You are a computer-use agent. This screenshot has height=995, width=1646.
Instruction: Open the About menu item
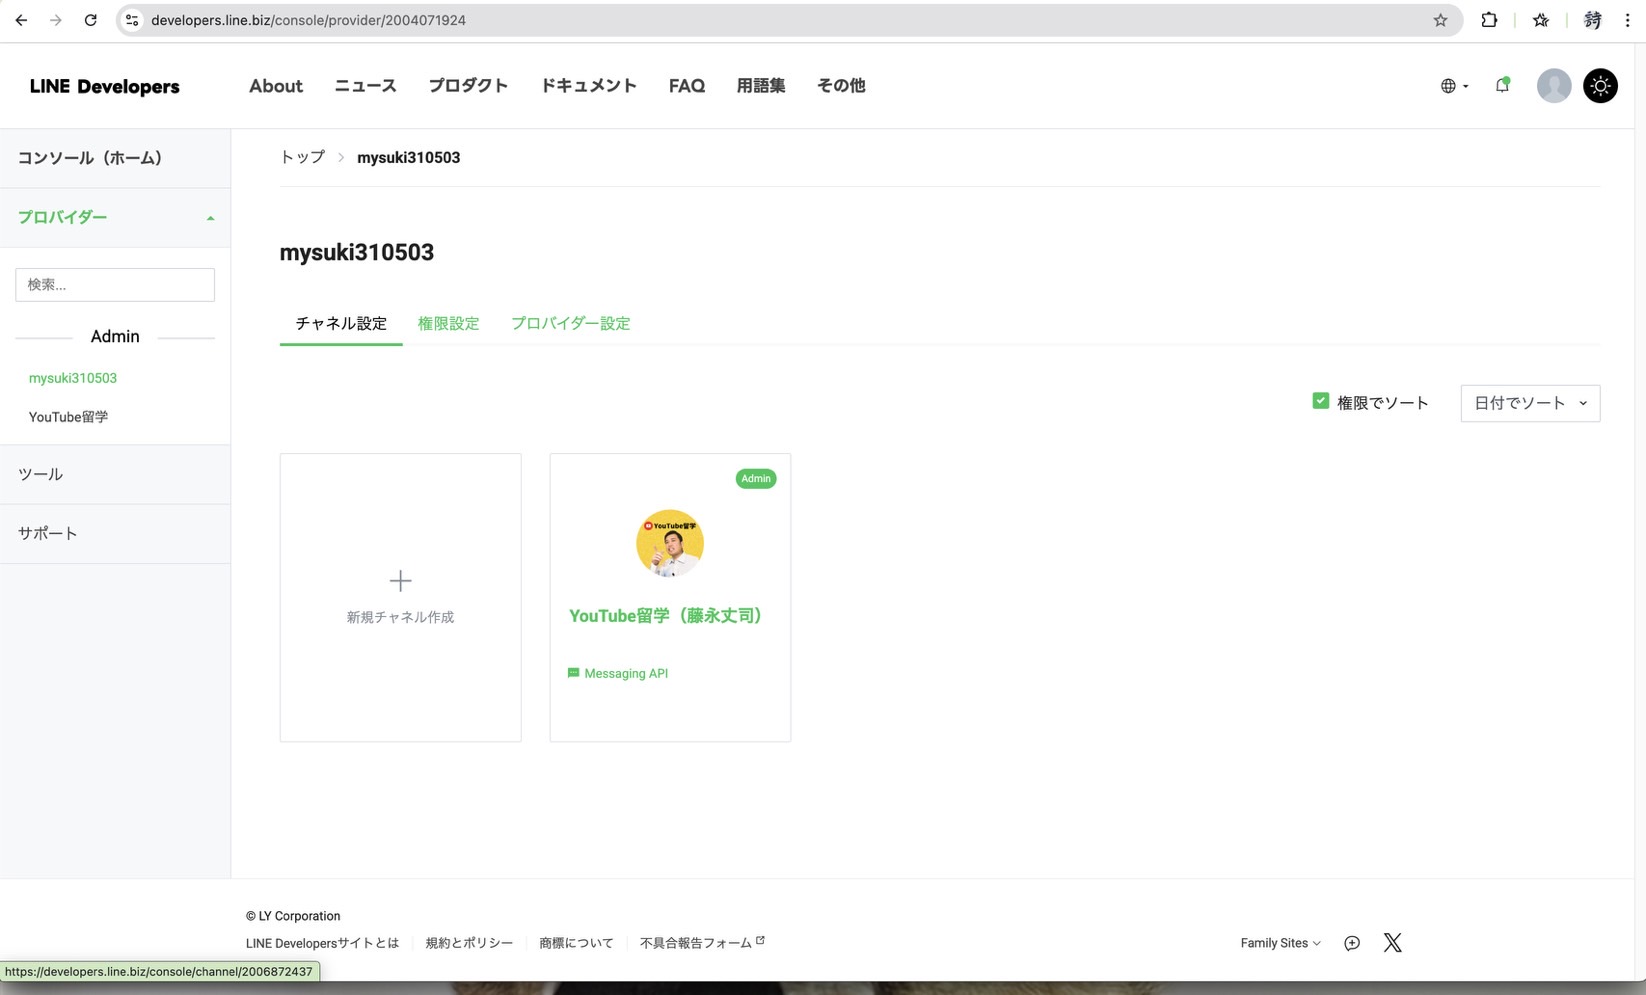click(276, 86)
